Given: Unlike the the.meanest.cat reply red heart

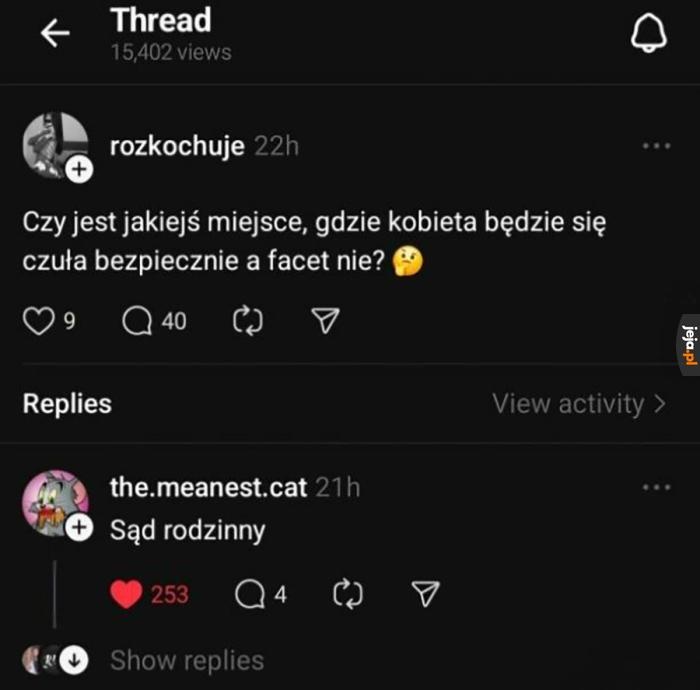Looking at the screenshot, I should (126, 595).
